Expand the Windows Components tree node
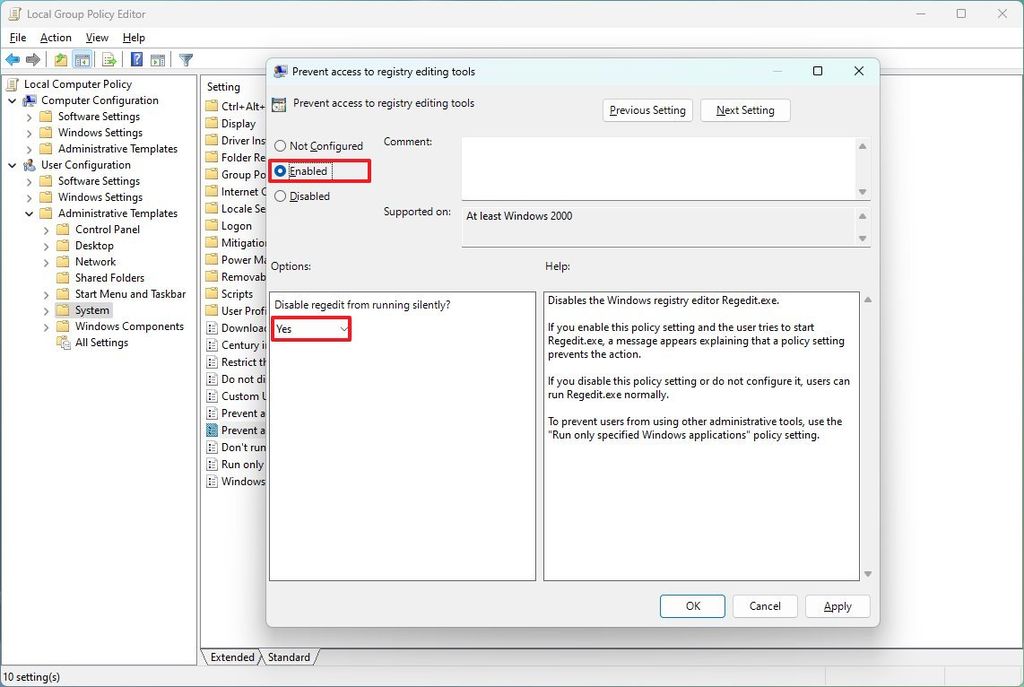Screen dimensions: 1024x687 [44, 326]
